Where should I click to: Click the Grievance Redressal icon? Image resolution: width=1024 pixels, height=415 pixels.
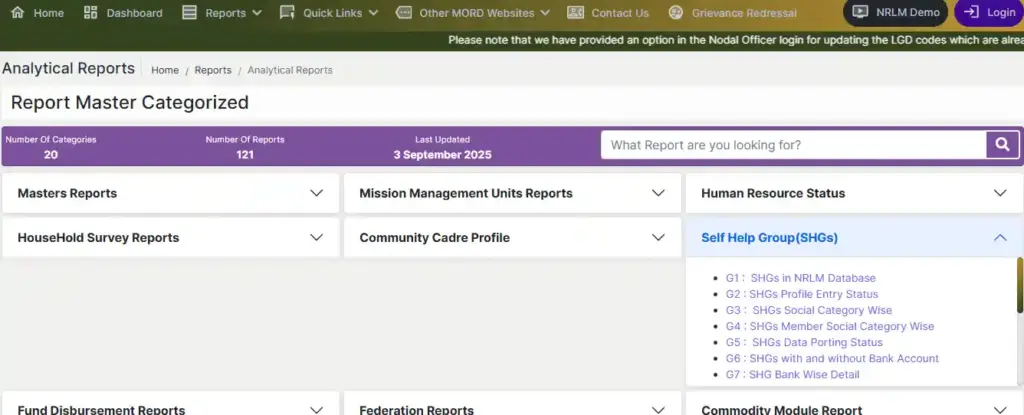pyautogui.click(x=676, y=13)
